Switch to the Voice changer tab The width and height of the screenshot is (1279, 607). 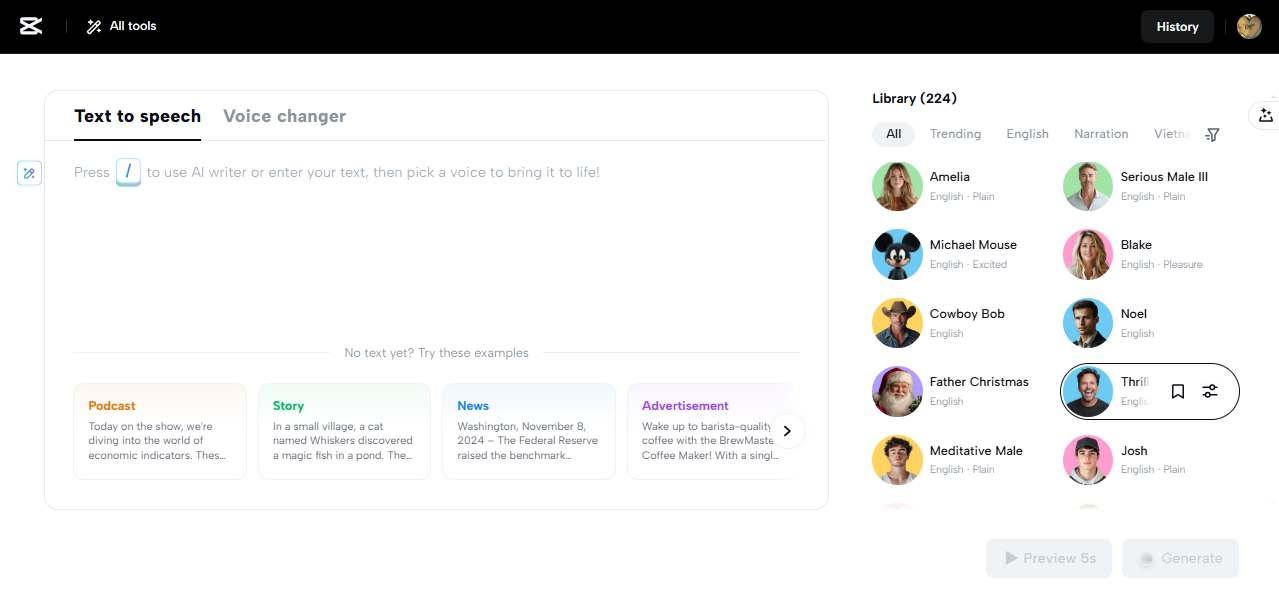coord(284,116)
